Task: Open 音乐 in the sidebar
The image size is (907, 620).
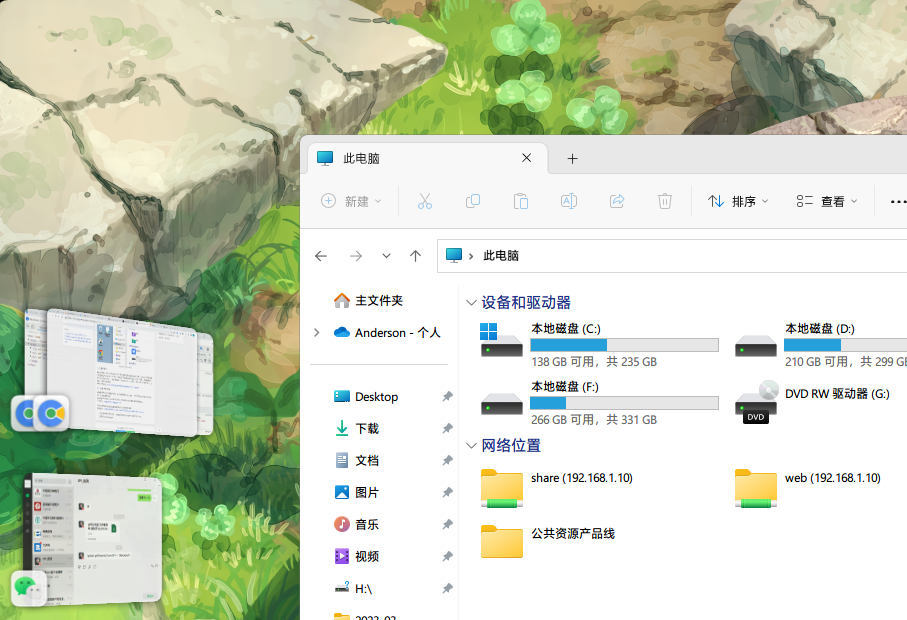Action: click(x=357, y=525)
